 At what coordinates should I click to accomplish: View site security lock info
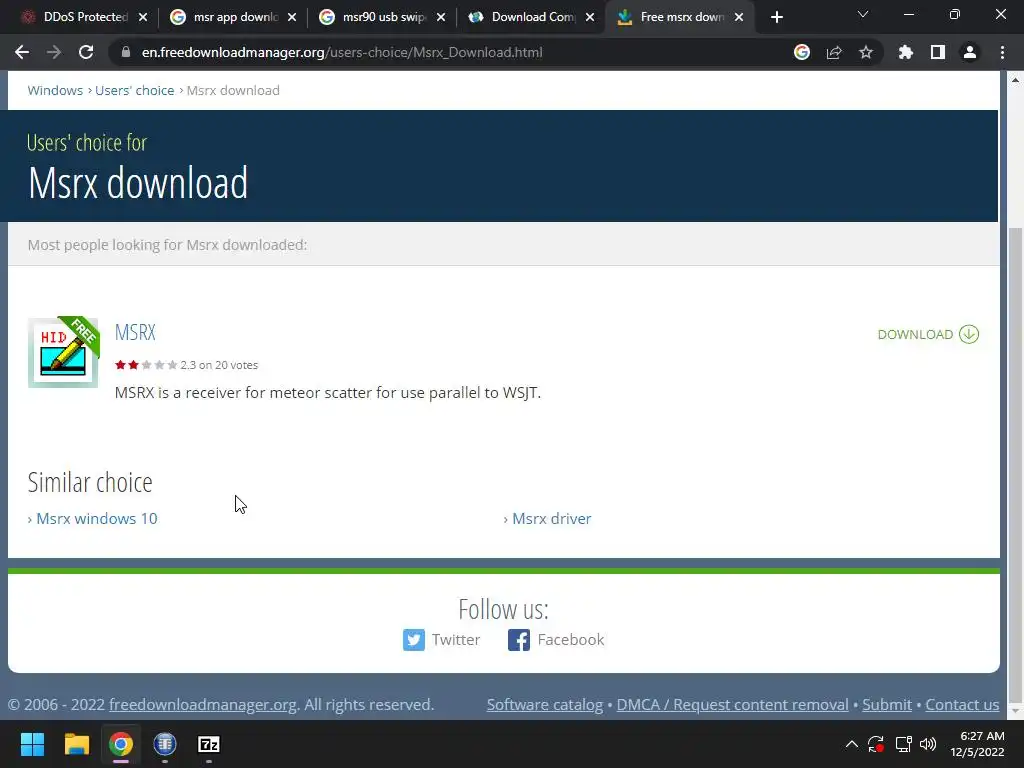[x=126, y=52]
